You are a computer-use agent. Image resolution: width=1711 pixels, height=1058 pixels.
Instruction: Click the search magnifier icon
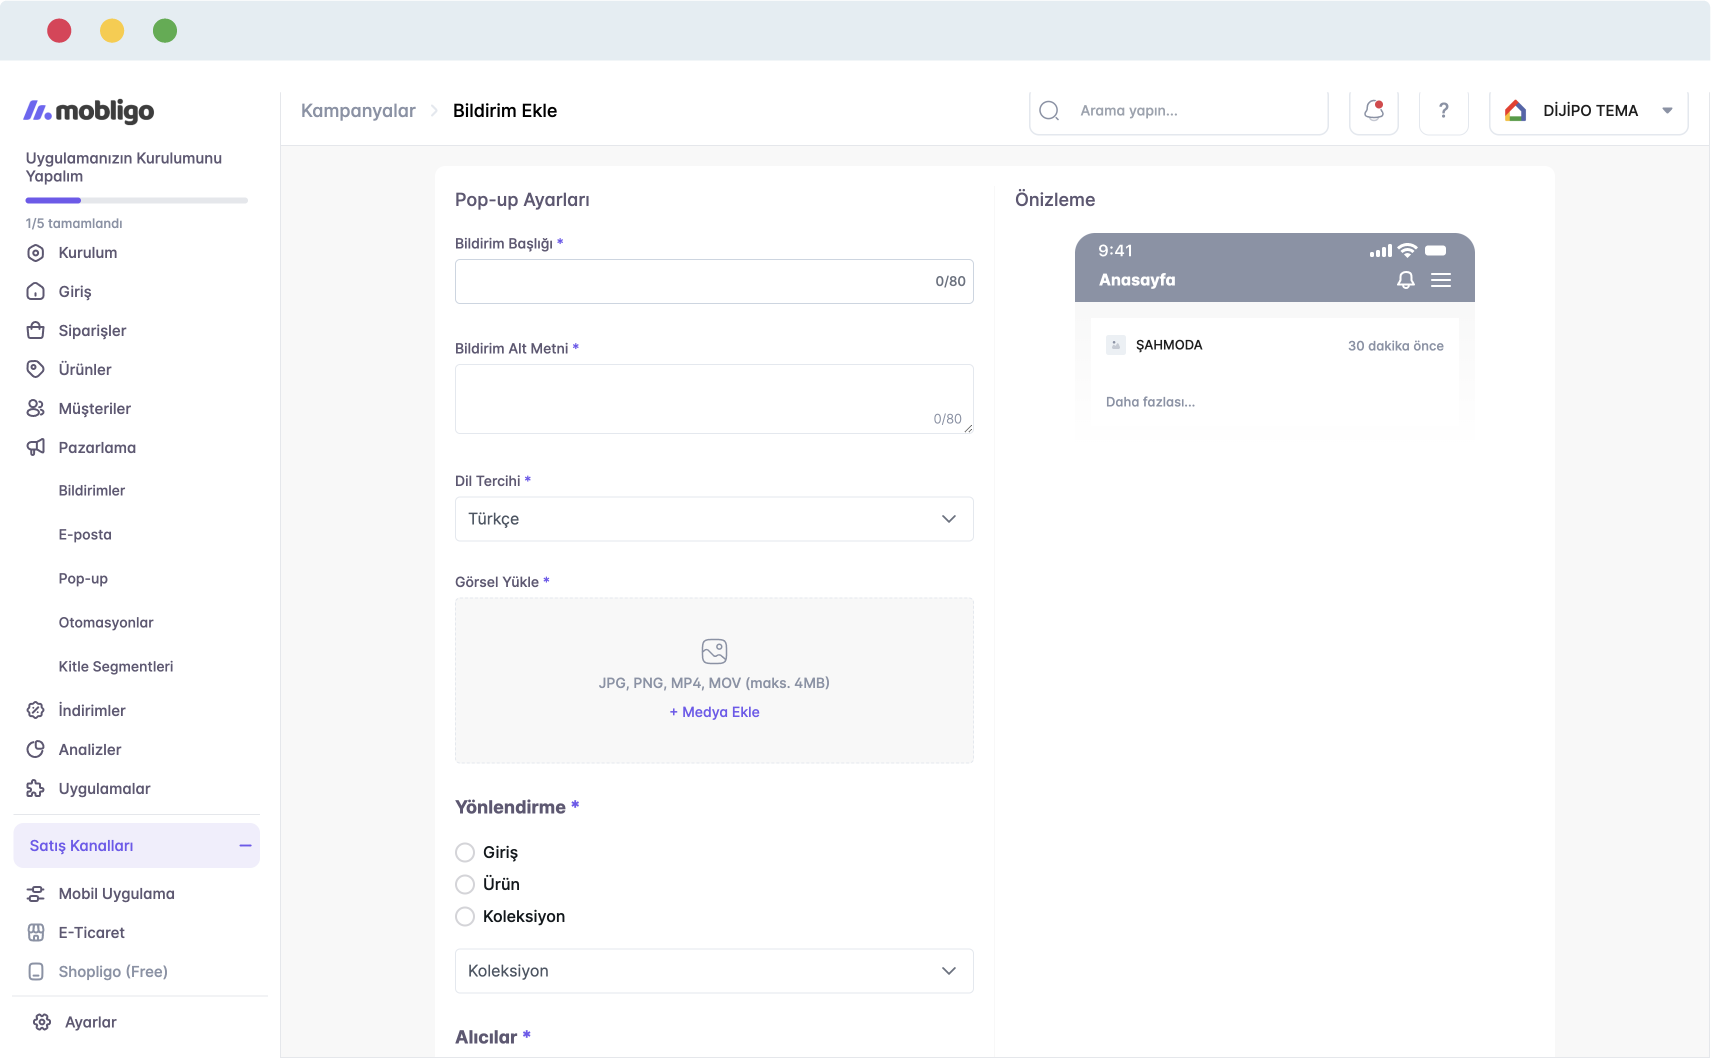(1049, 111)
